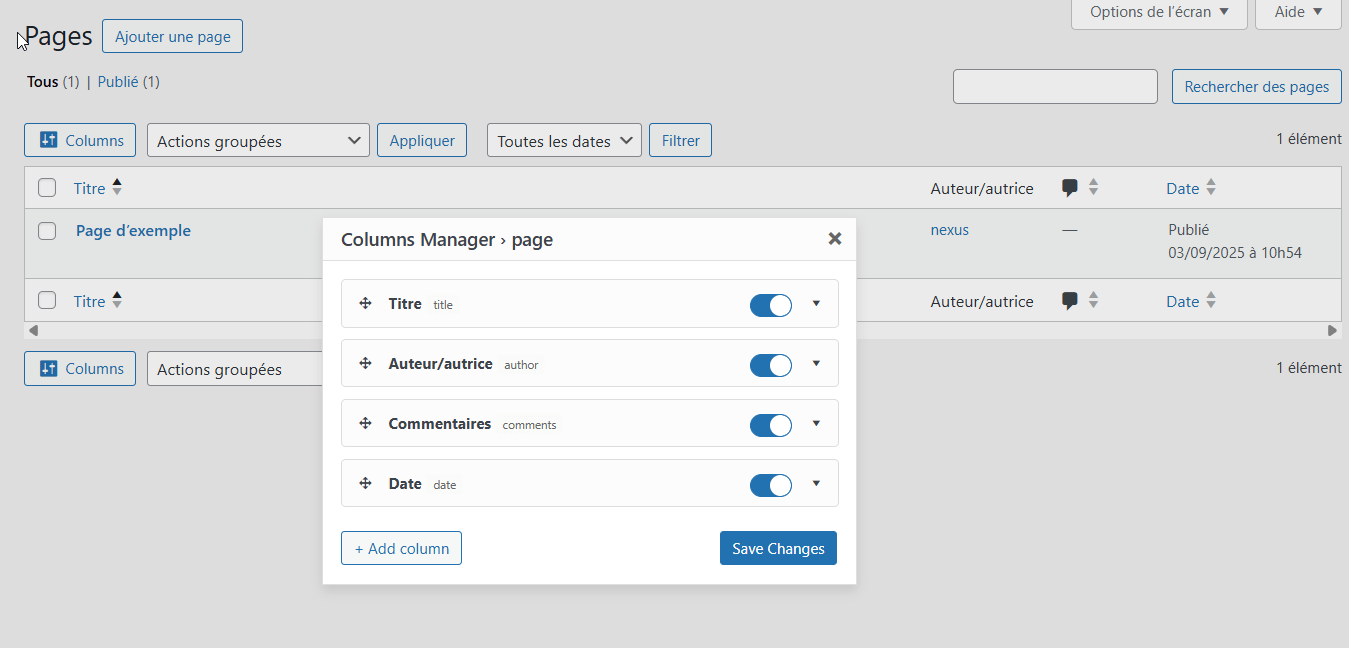This screenshot has width=1349, height=648.
Task: Click the Save Changes button
Action: [x=778, y=548]
